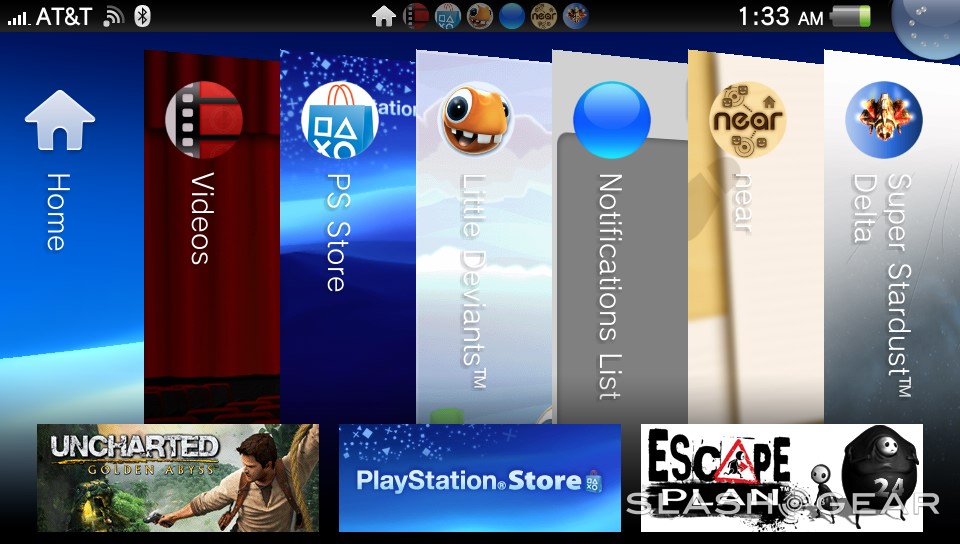Open the near app round icon
Viewport: 960px width, 544px height.
pyautogui.click(x=748, y=120)
